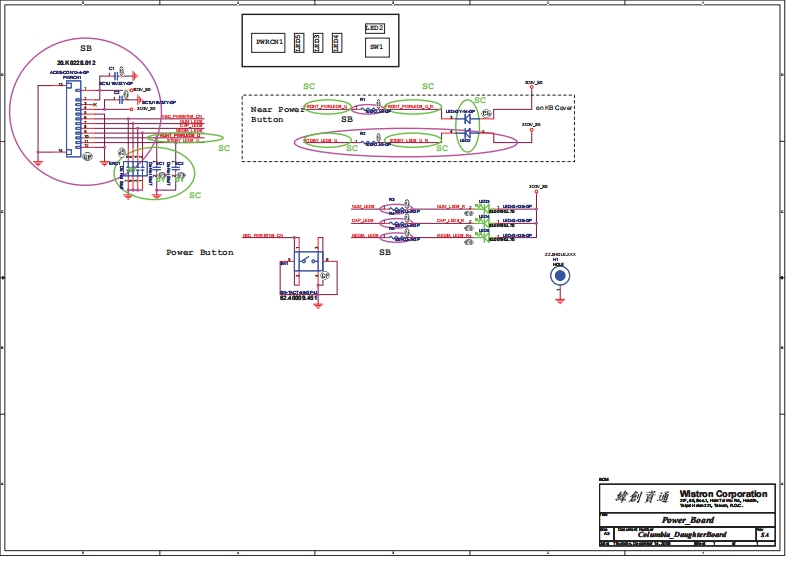The width and height of the screenshot is (793, 561).
Task: Select the 'on KB Cover' annotation
Action: pos(556,107)
